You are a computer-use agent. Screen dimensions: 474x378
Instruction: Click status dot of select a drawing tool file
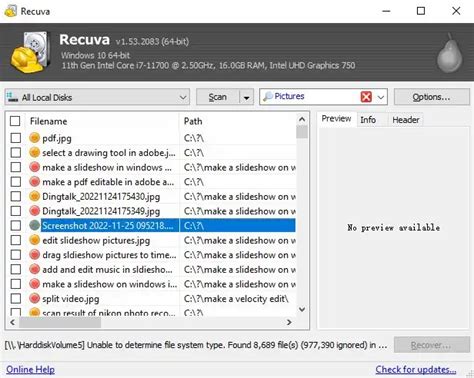point(34,152)
